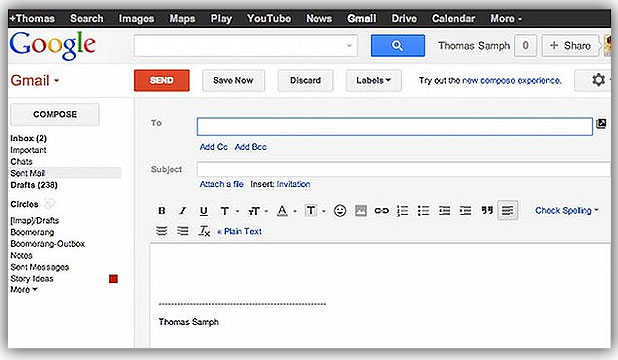Viewport: 618px width, 360px height.
Task: Insert a hyperlink
Action: tap(381, 211)
